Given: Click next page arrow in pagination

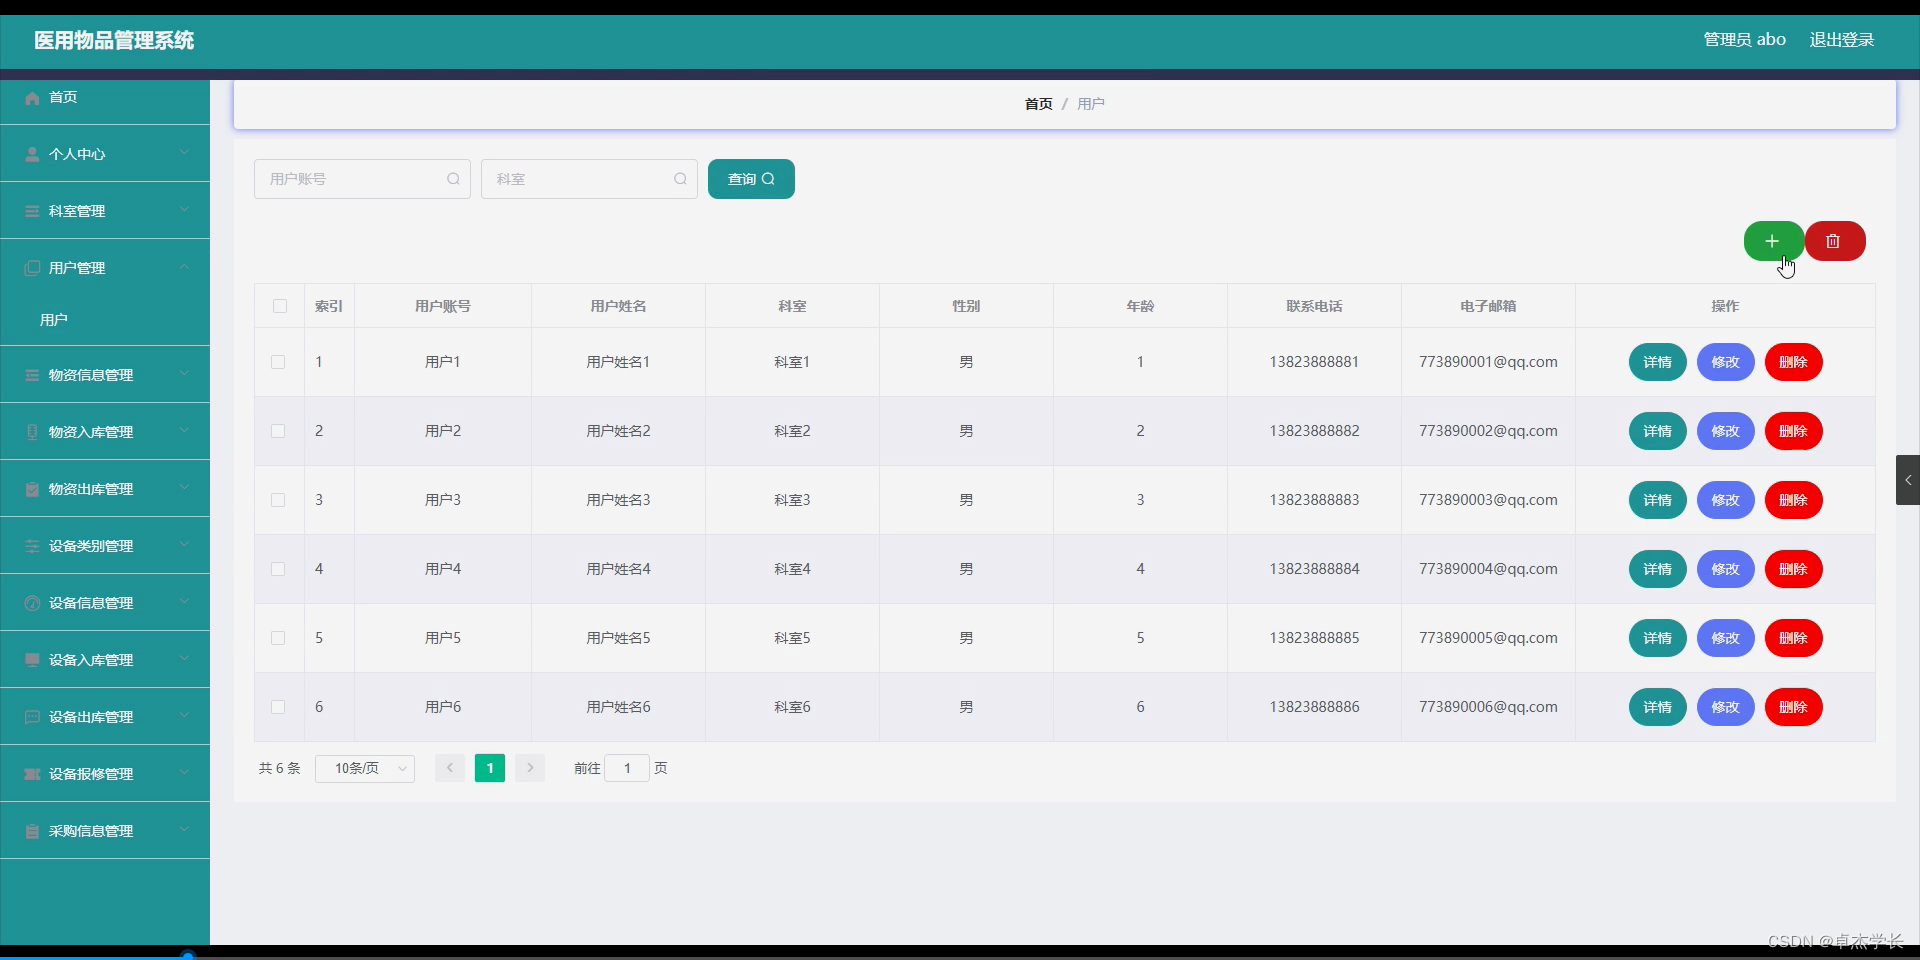Looking at the screenshot, I should 529,768.
